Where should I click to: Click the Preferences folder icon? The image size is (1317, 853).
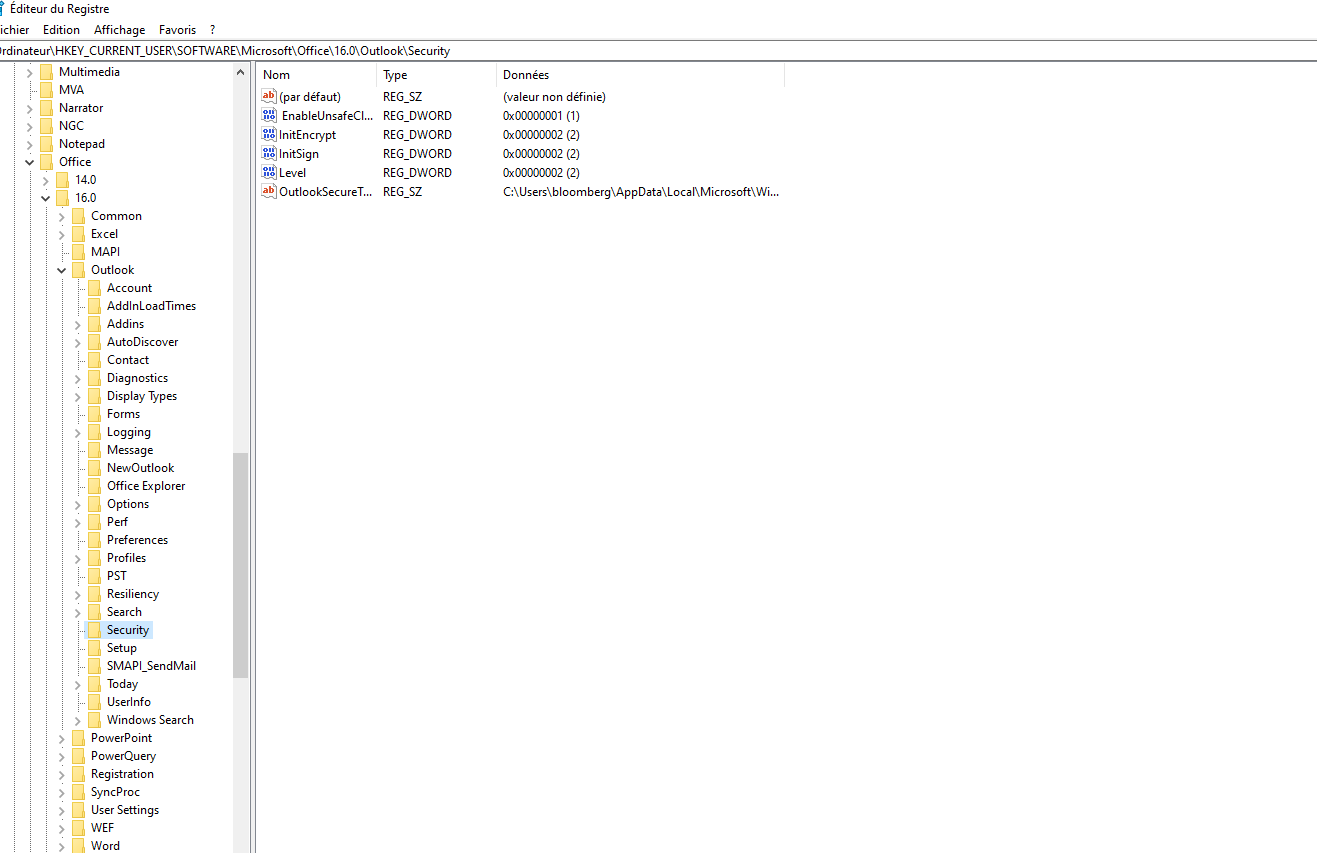coord(94,540)
